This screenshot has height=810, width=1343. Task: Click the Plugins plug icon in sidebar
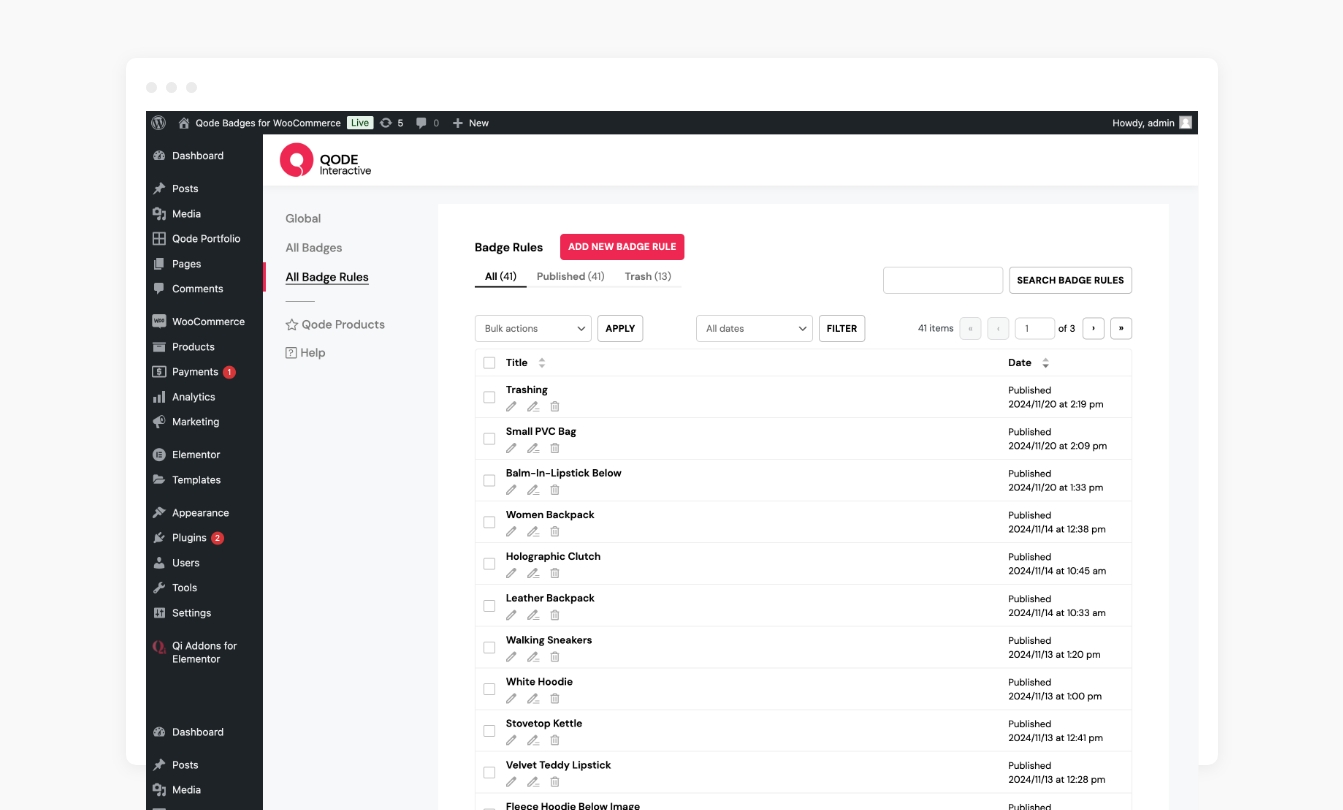[159, 538]
